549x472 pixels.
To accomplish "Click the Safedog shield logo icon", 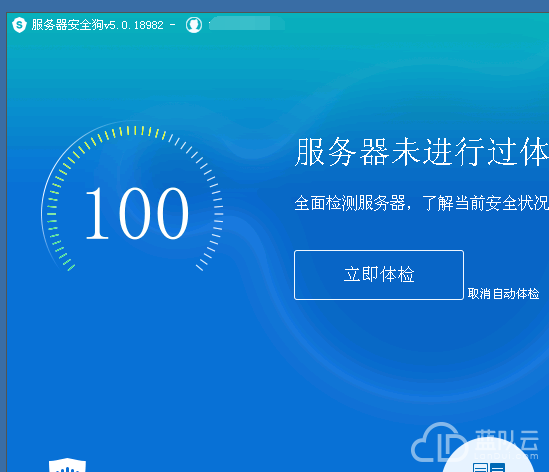I will [19, 25].
